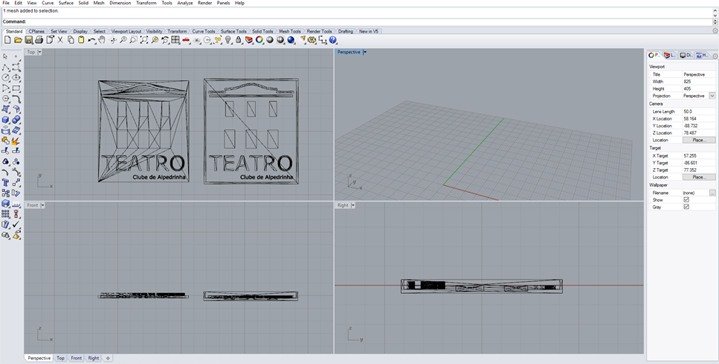Screen dimensions: 719x364
Task: Open the Perspective viewport title dropdown arrow
Action: point(365,52)
